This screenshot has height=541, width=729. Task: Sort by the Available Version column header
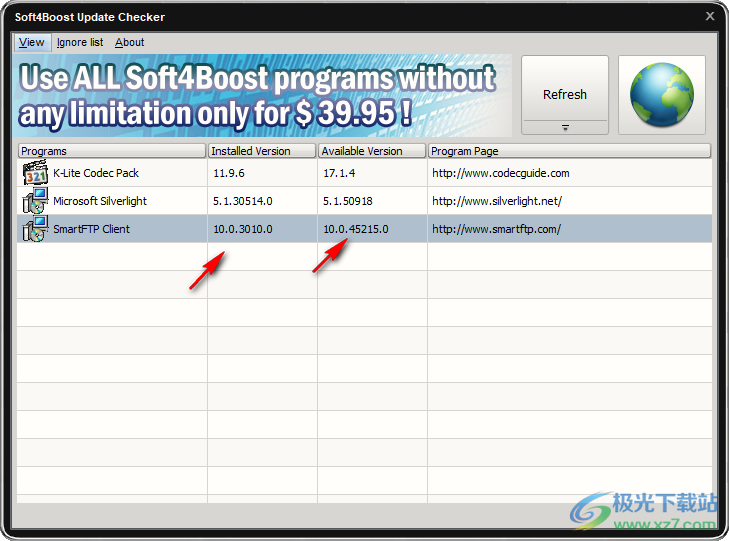tap(372, 151)
